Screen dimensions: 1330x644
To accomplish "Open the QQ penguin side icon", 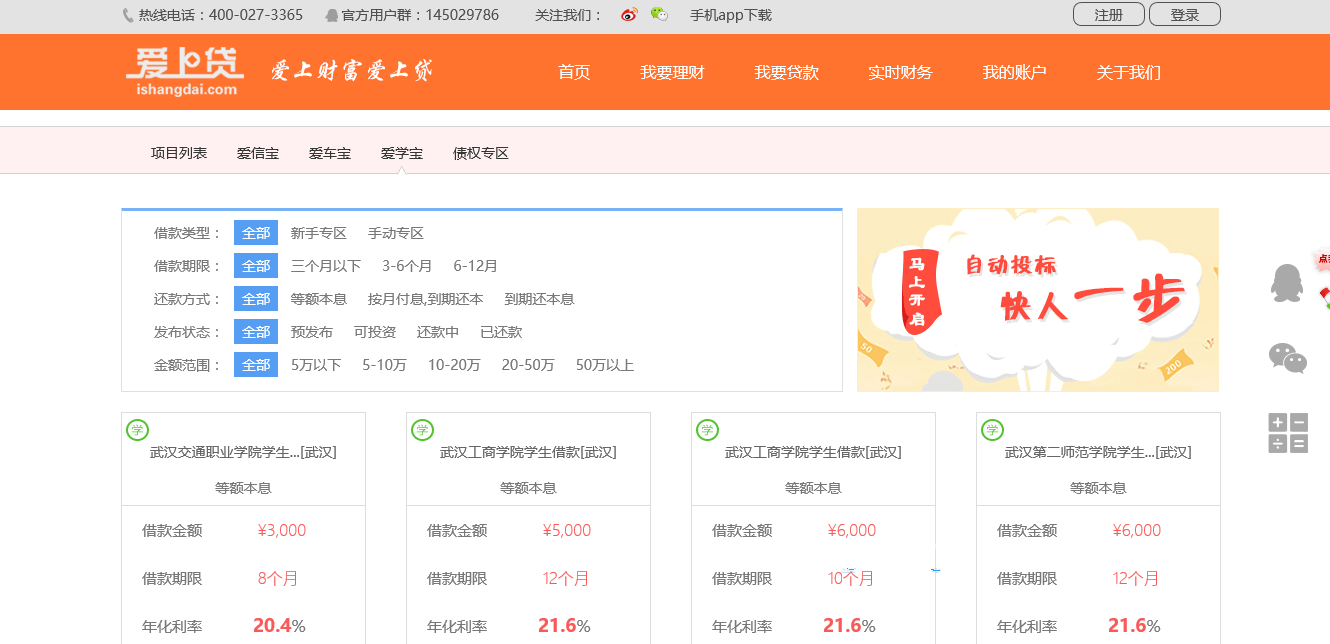I will click(1287, 283).
